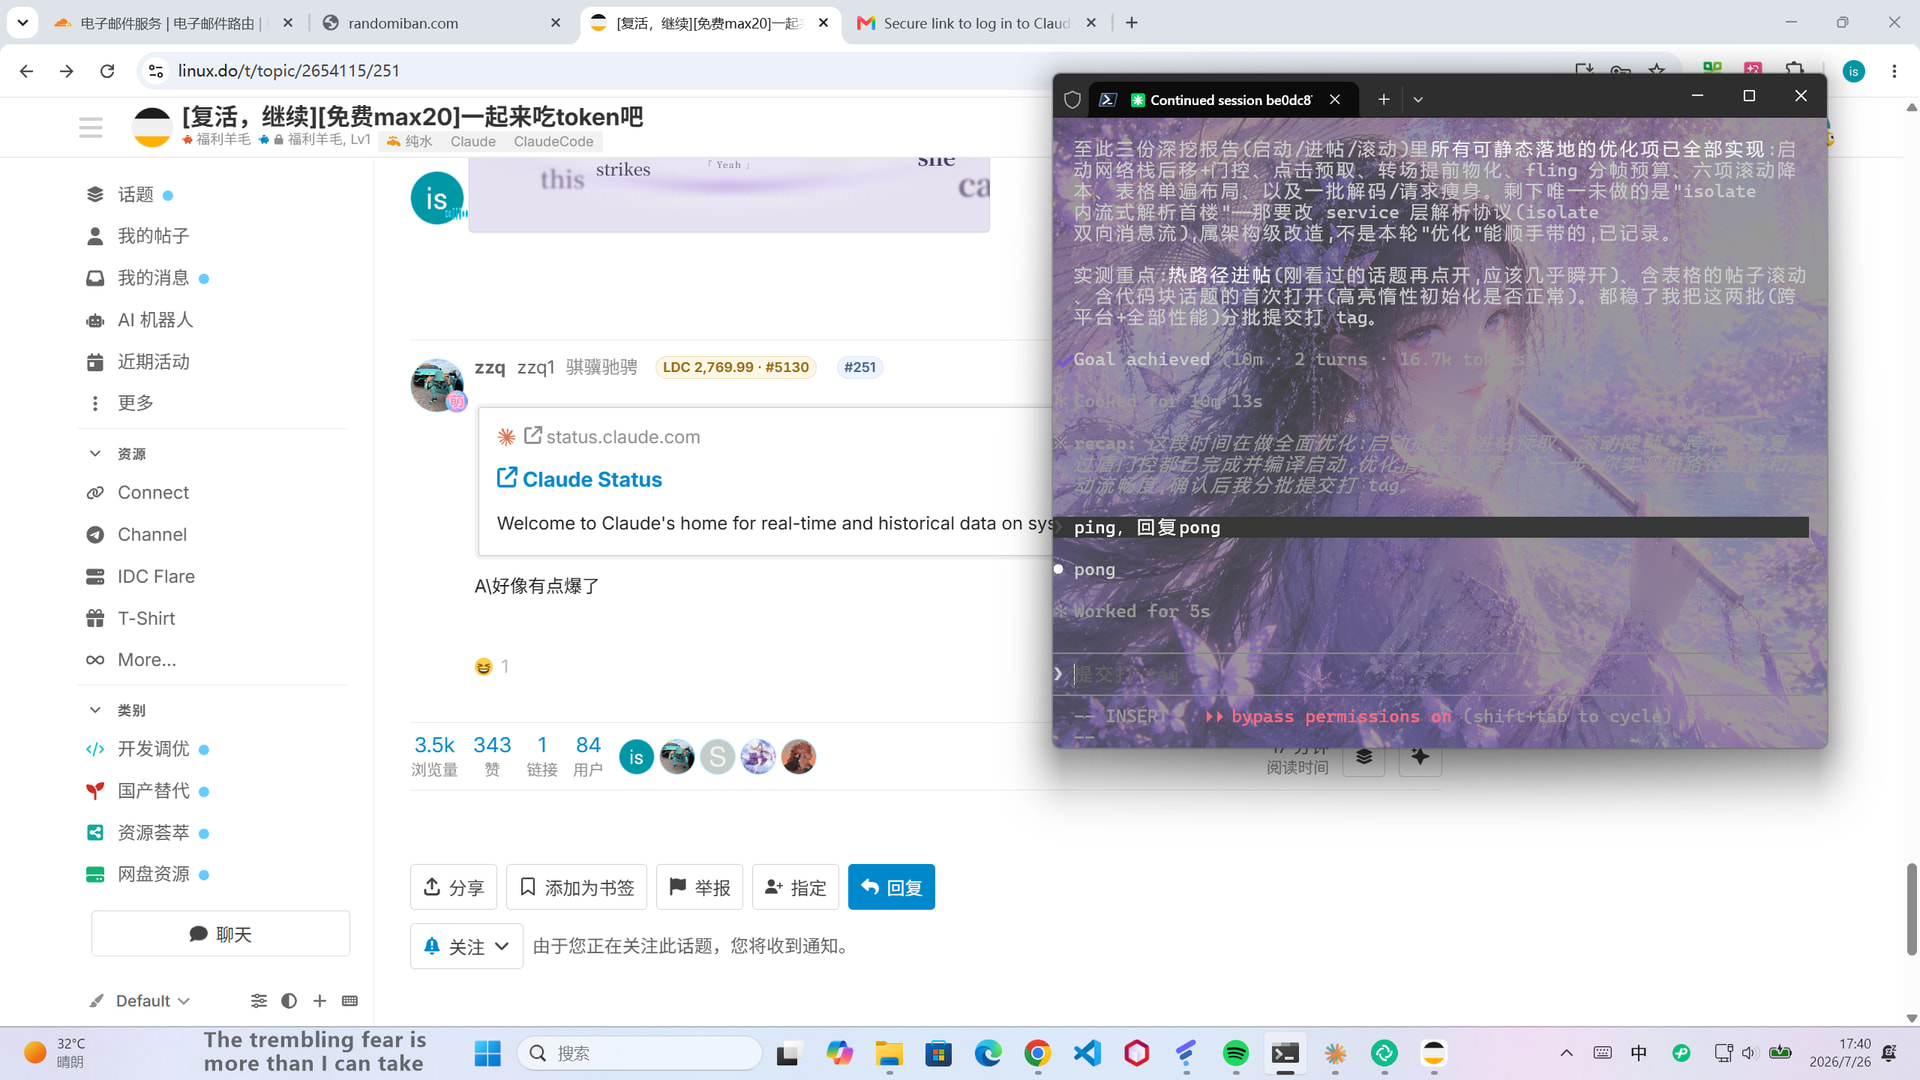The image size is (1920, 1080).
Task: Open Visual Studio Code from the taskbar
Action: point(1087,1053)
